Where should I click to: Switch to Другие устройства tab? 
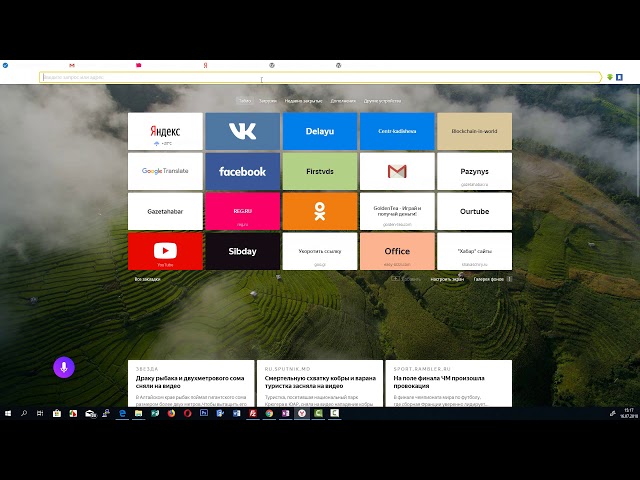click(x=382, y=101)
